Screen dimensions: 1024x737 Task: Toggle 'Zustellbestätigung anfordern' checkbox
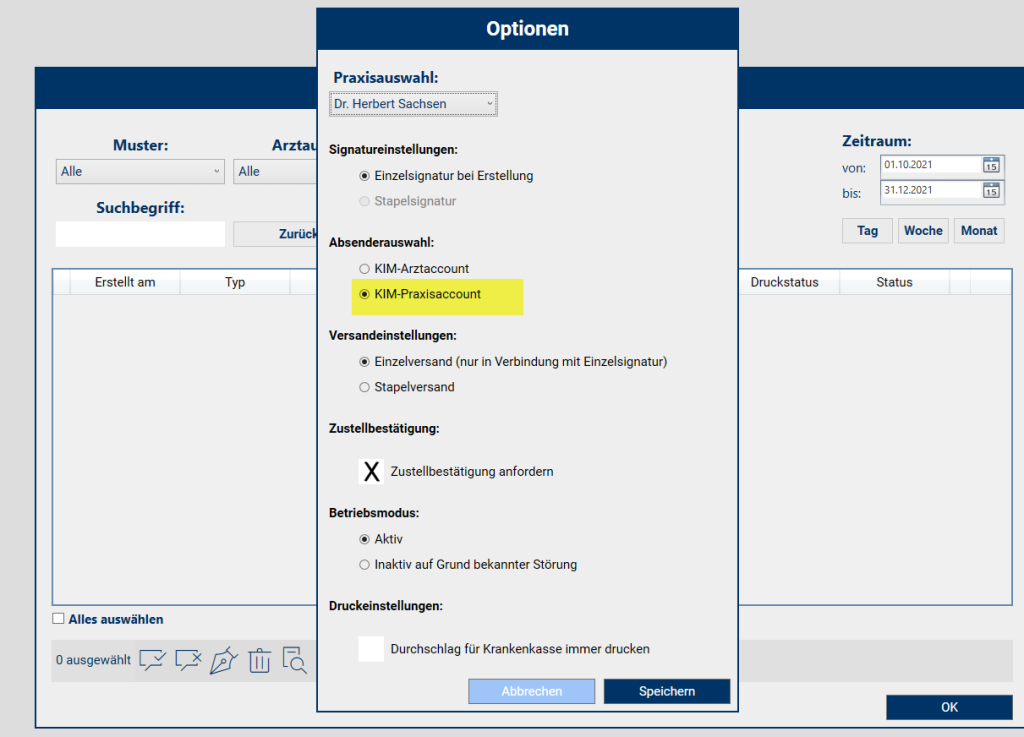(x=371, y=471)
